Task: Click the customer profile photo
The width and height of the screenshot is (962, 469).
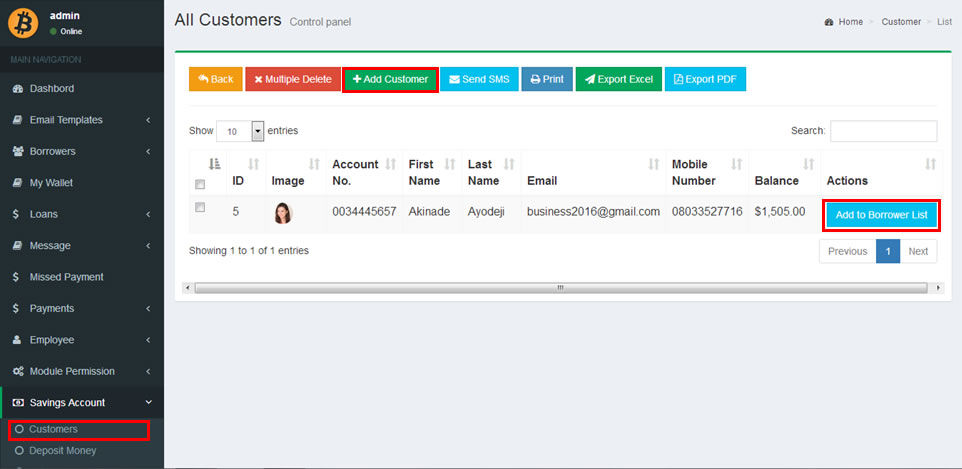Action: (x=282, y=212)
